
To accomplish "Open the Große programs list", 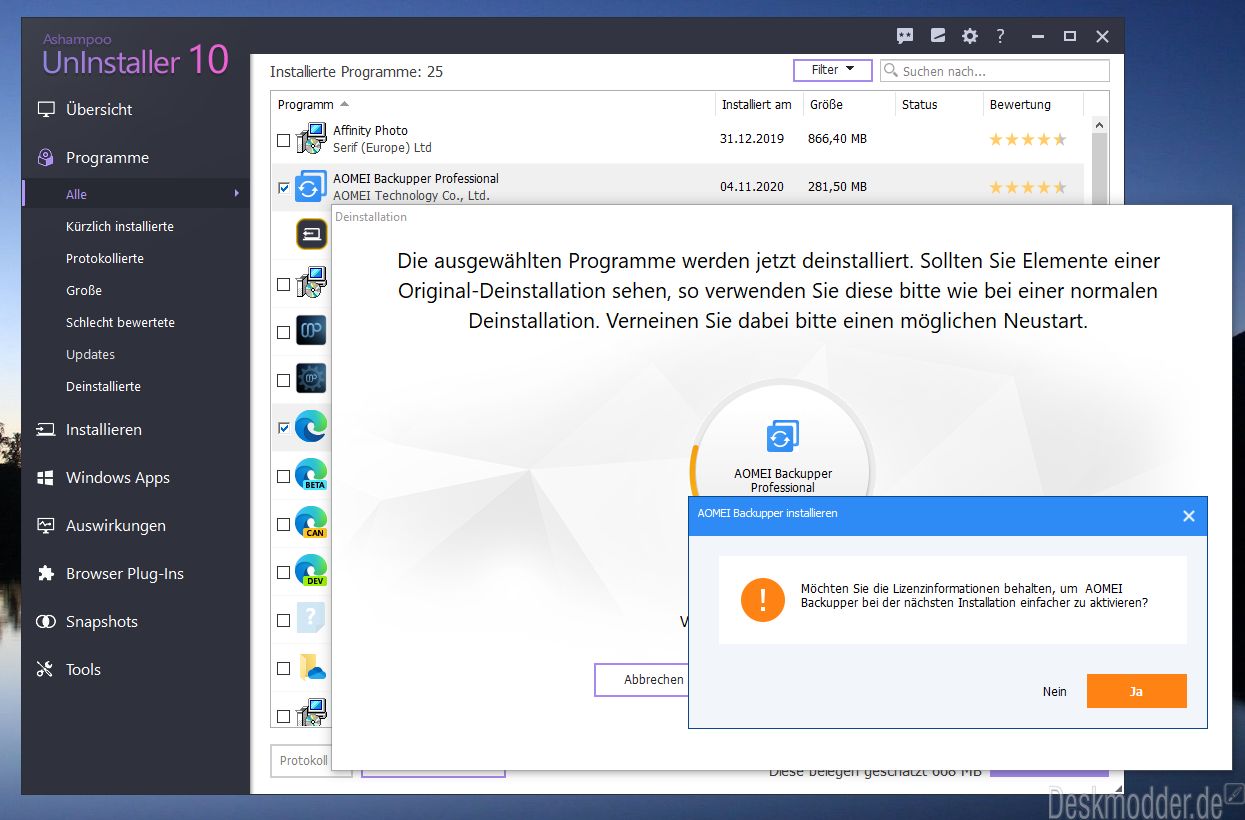I will pos(84,290).
